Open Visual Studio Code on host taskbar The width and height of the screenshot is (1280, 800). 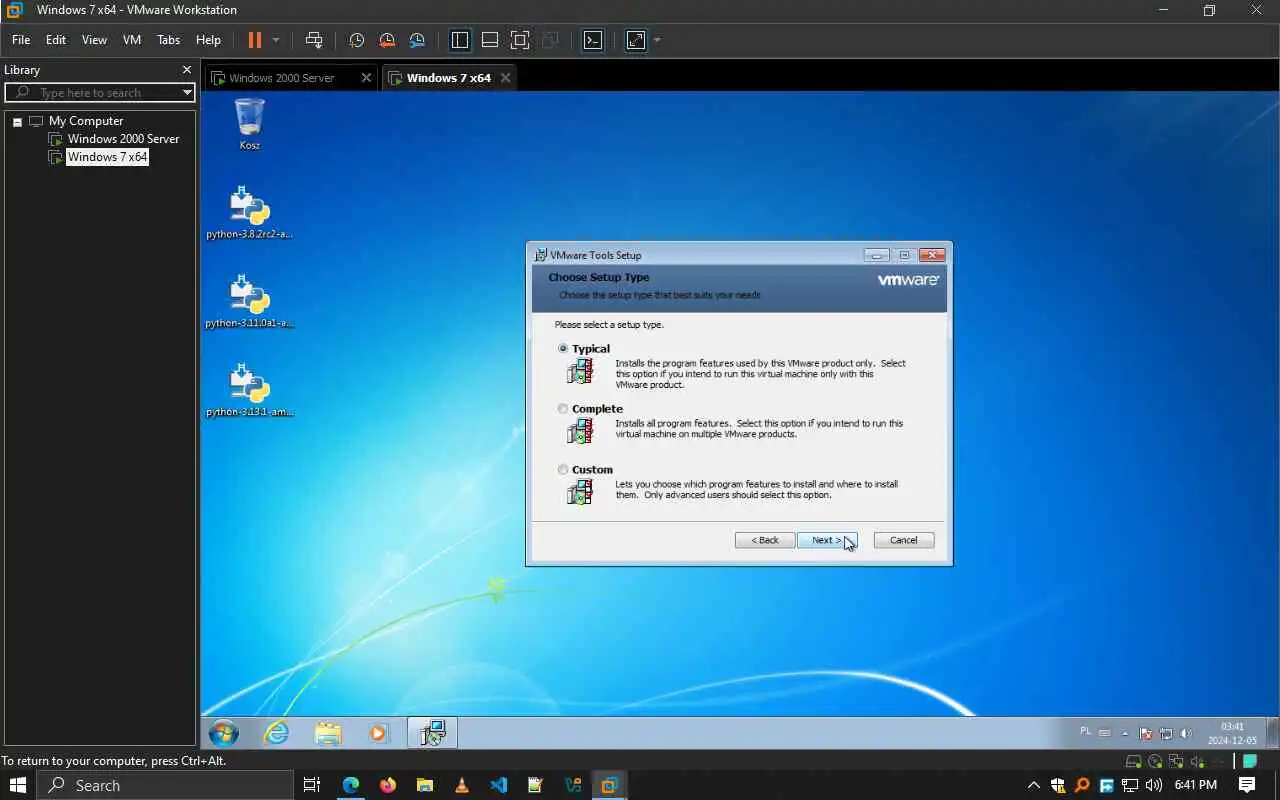[499, 785]
